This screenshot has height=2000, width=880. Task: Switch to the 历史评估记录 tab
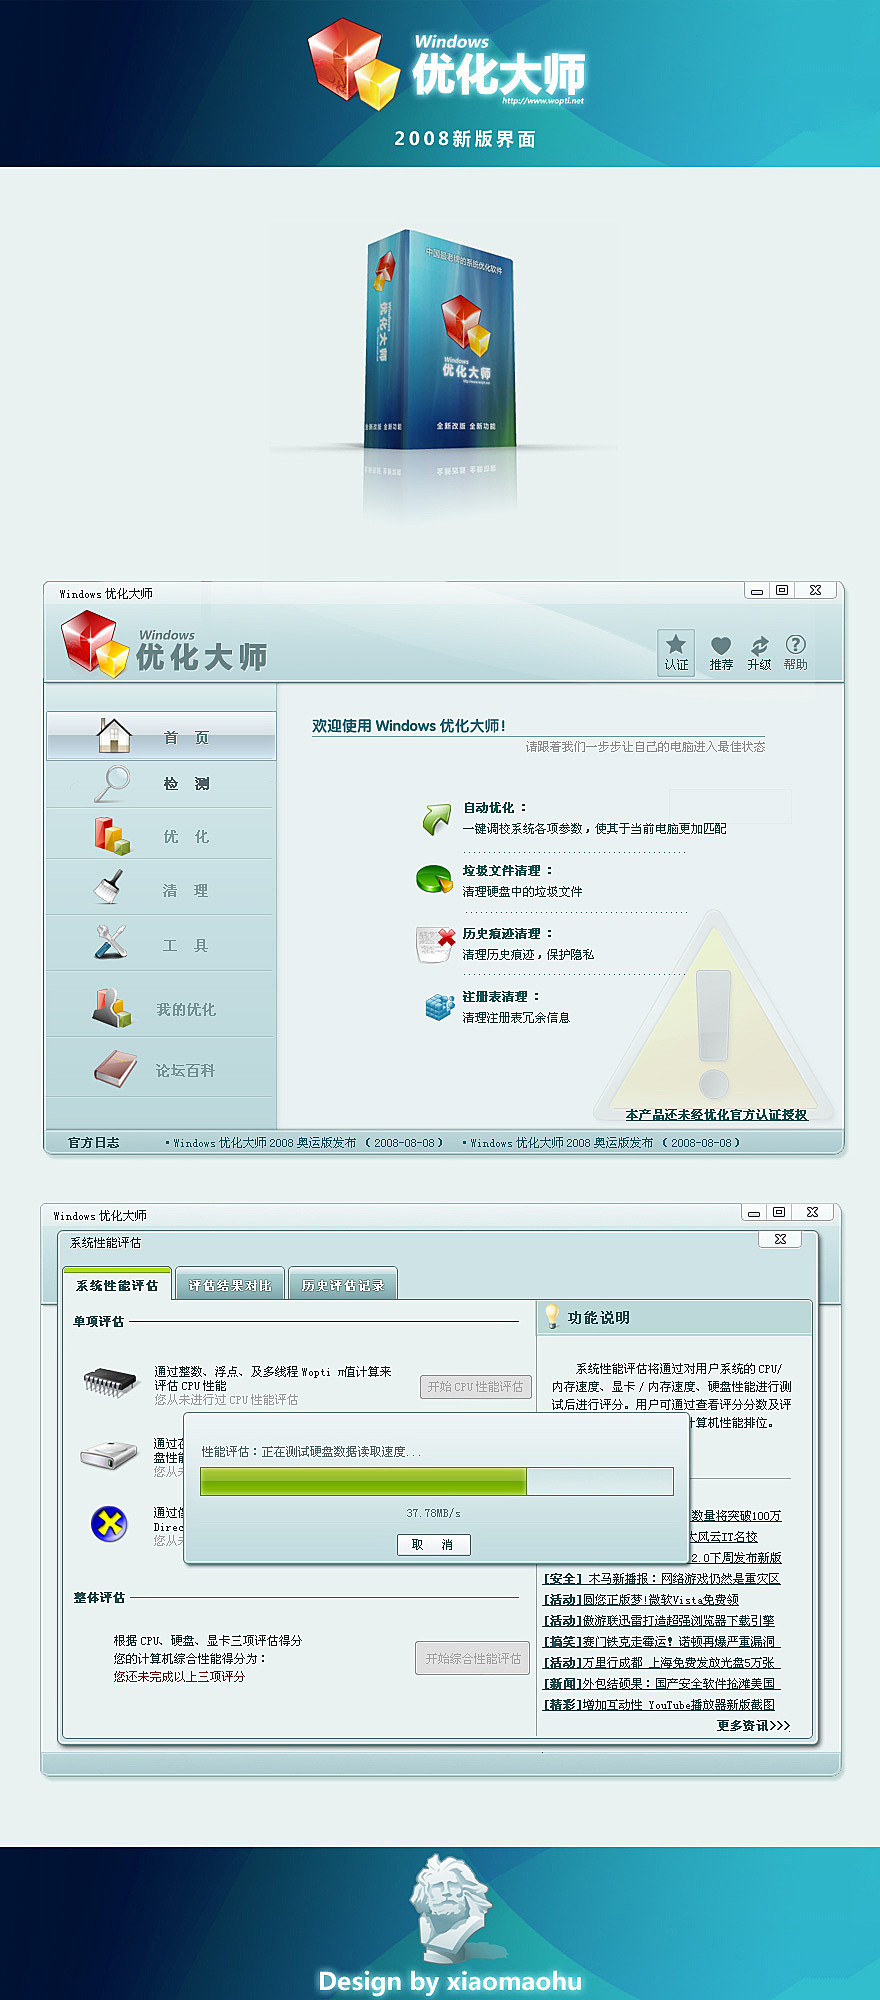pyautogui.click(x=343, y=1285)
